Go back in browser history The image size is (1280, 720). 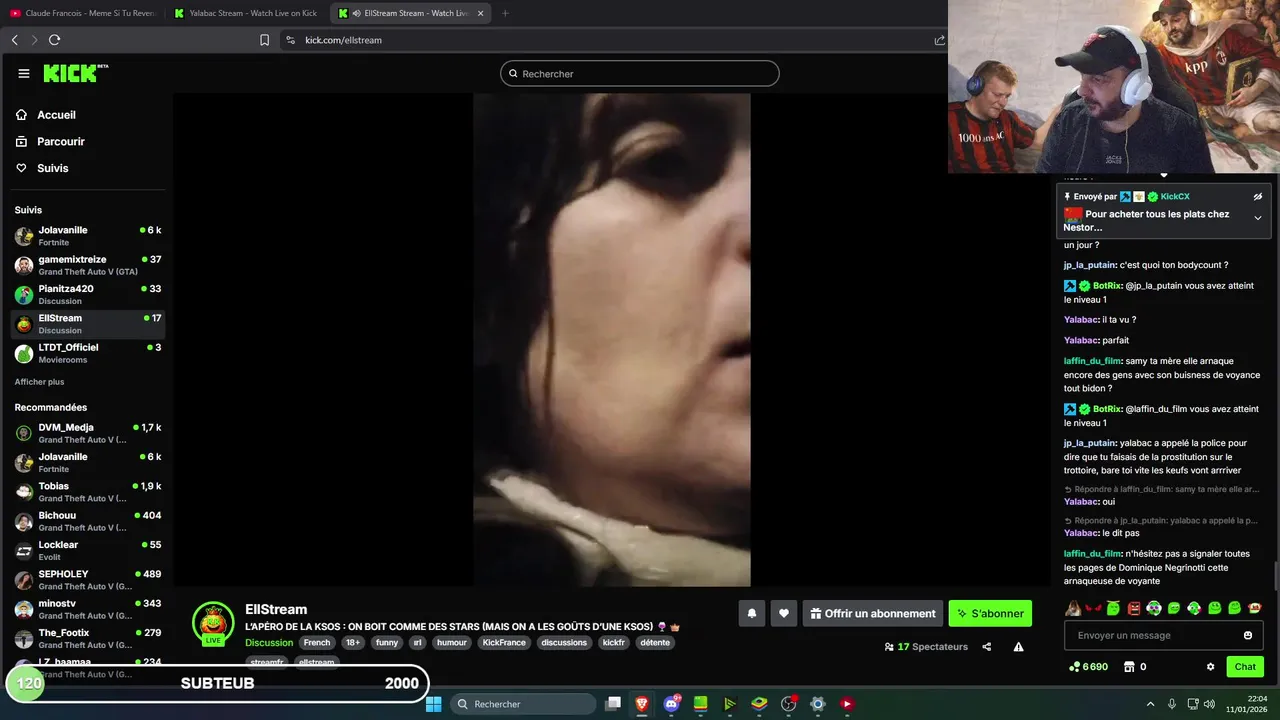click(x=14, y=40)
